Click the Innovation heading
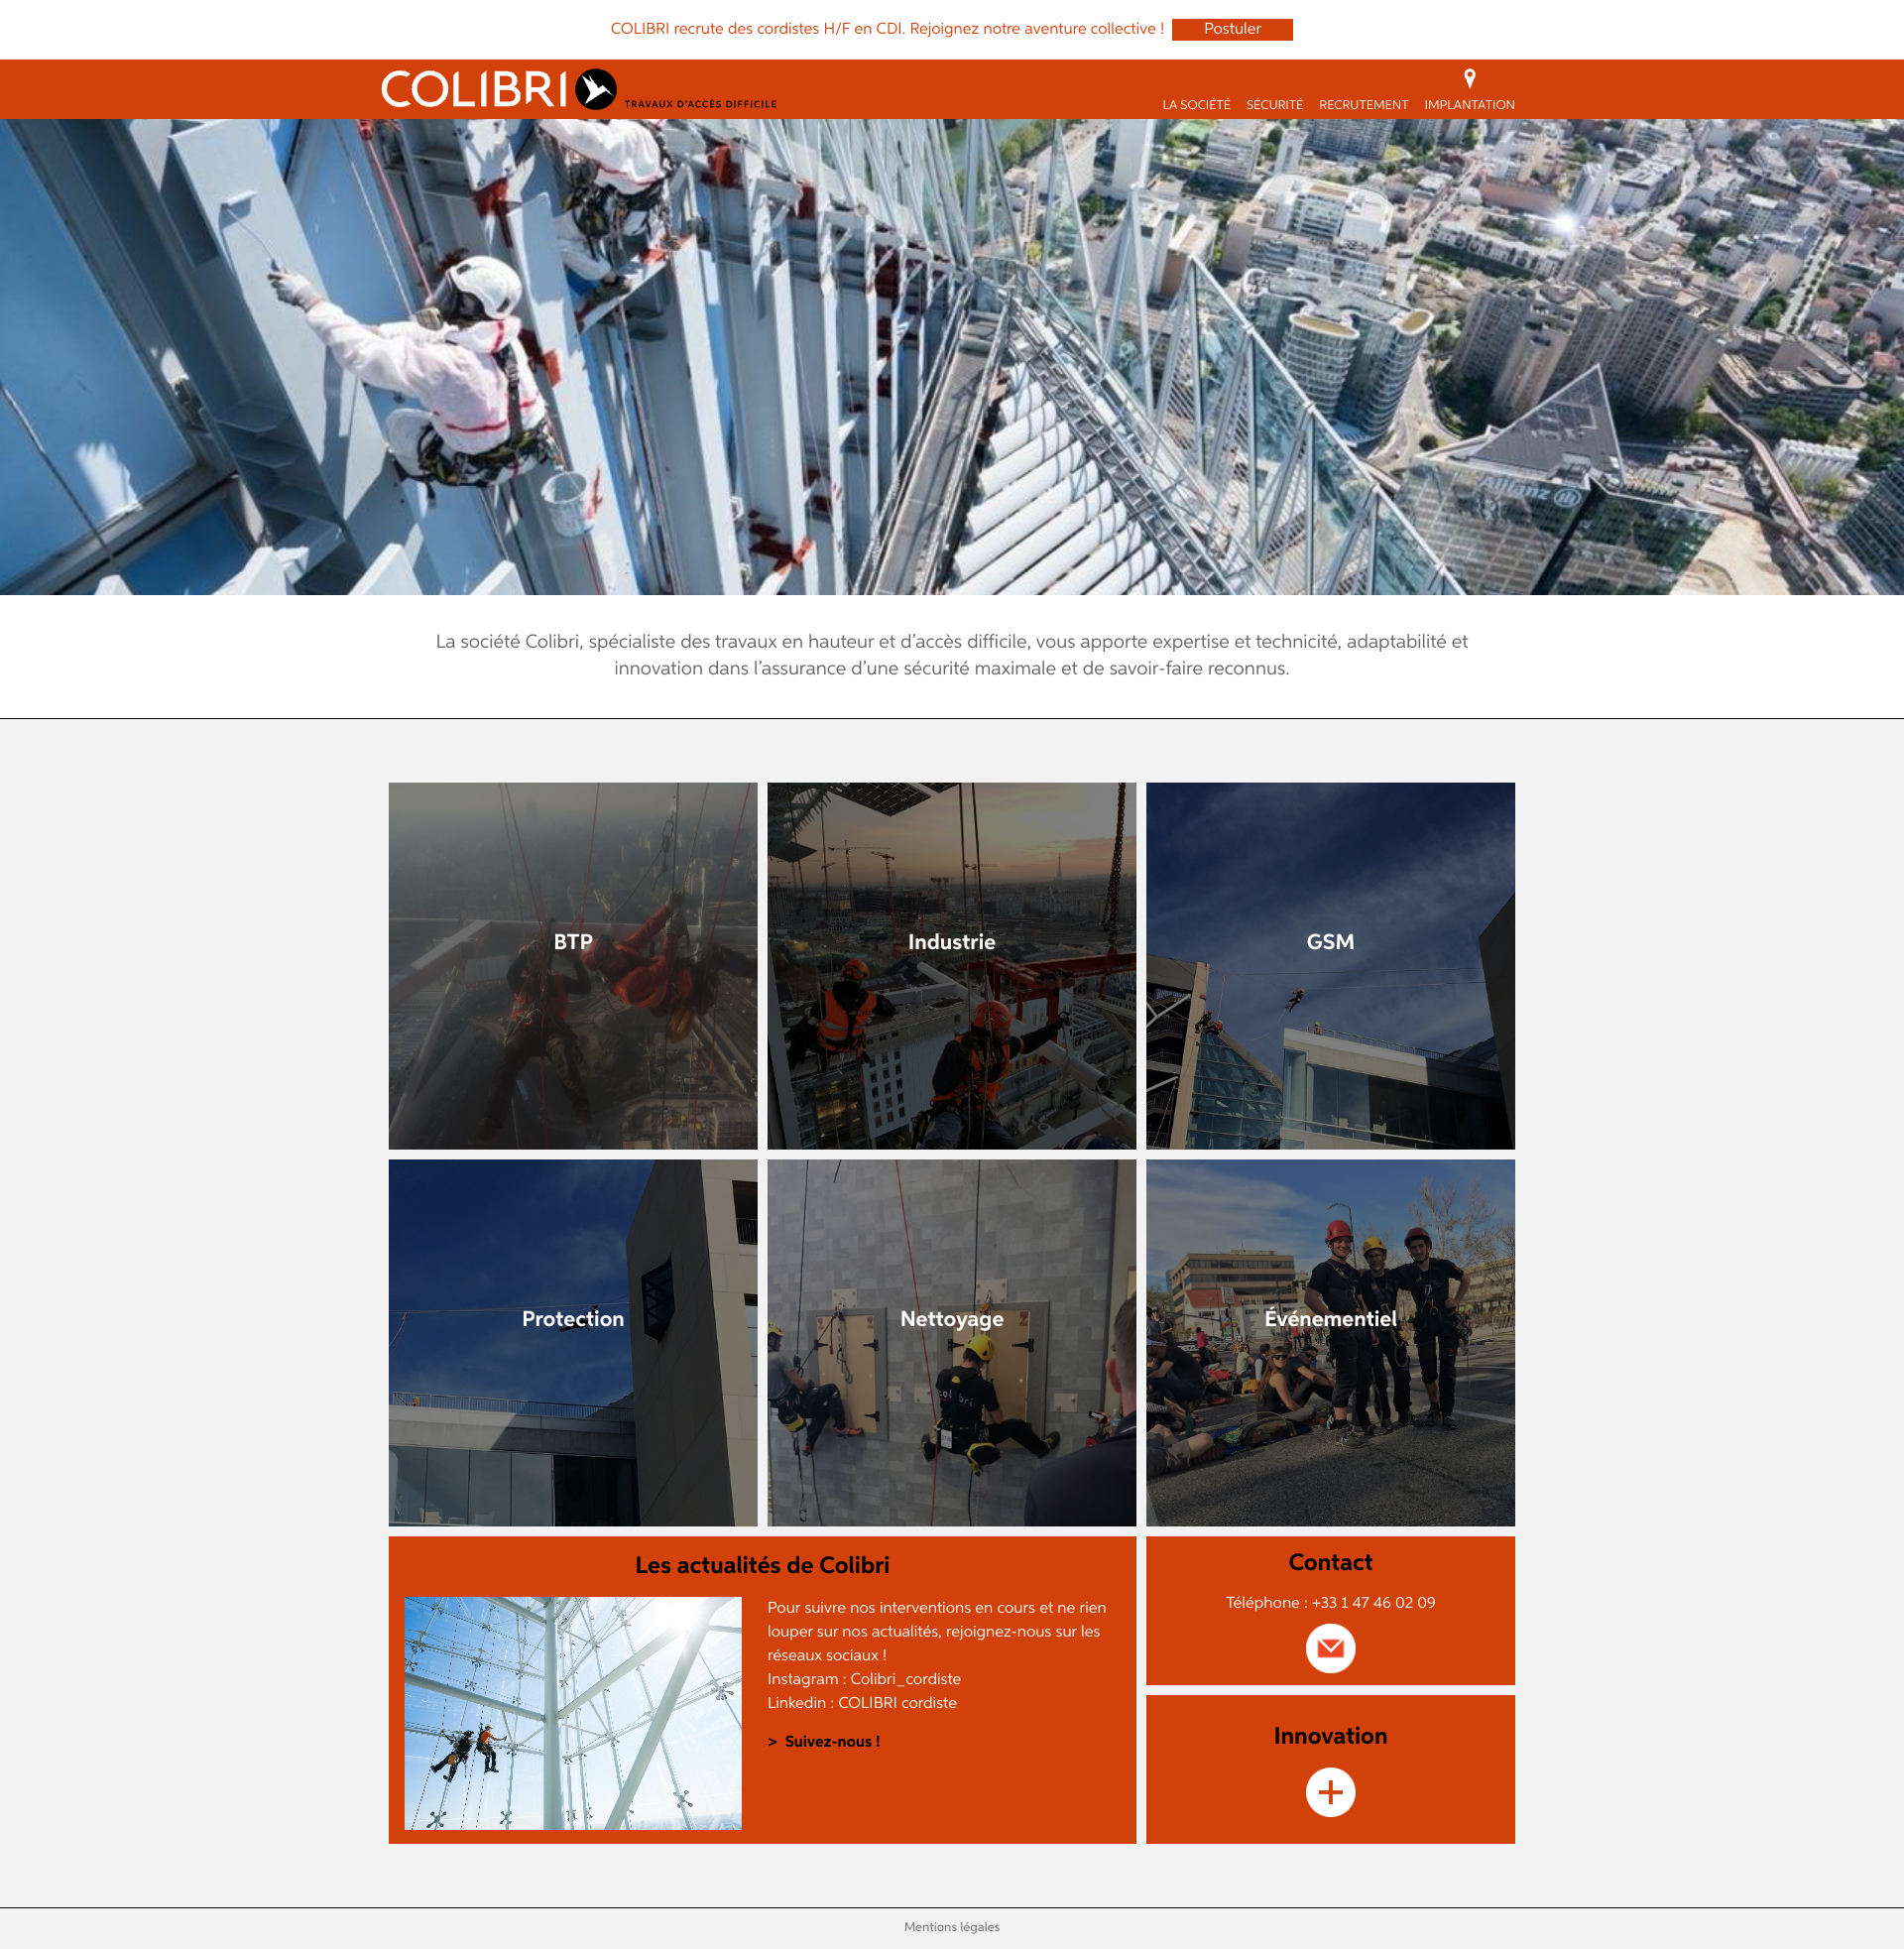This screenshot has height=1949, width=1904. coord(1330,1736)
